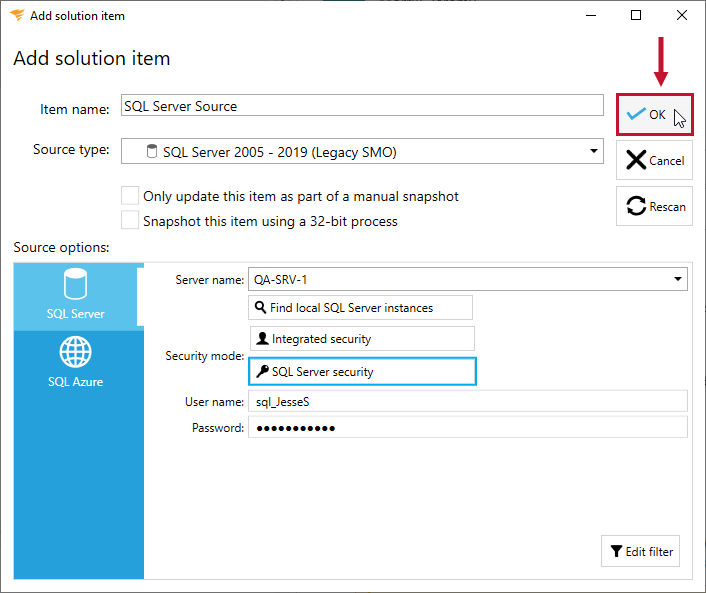Close the Add solution item window
This screenshot has height=593, width=706.
click(x=682, y=15)
